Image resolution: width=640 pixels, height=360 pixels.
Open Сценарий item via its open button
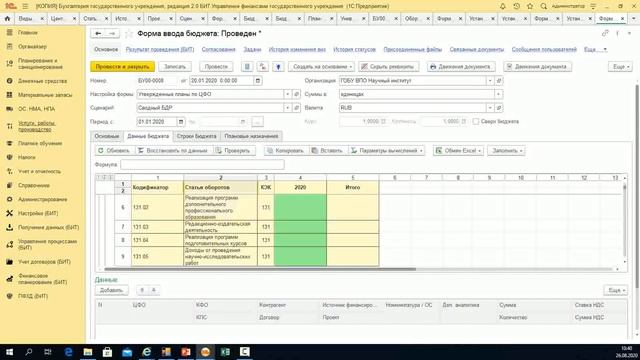click(x=296, y=108)
